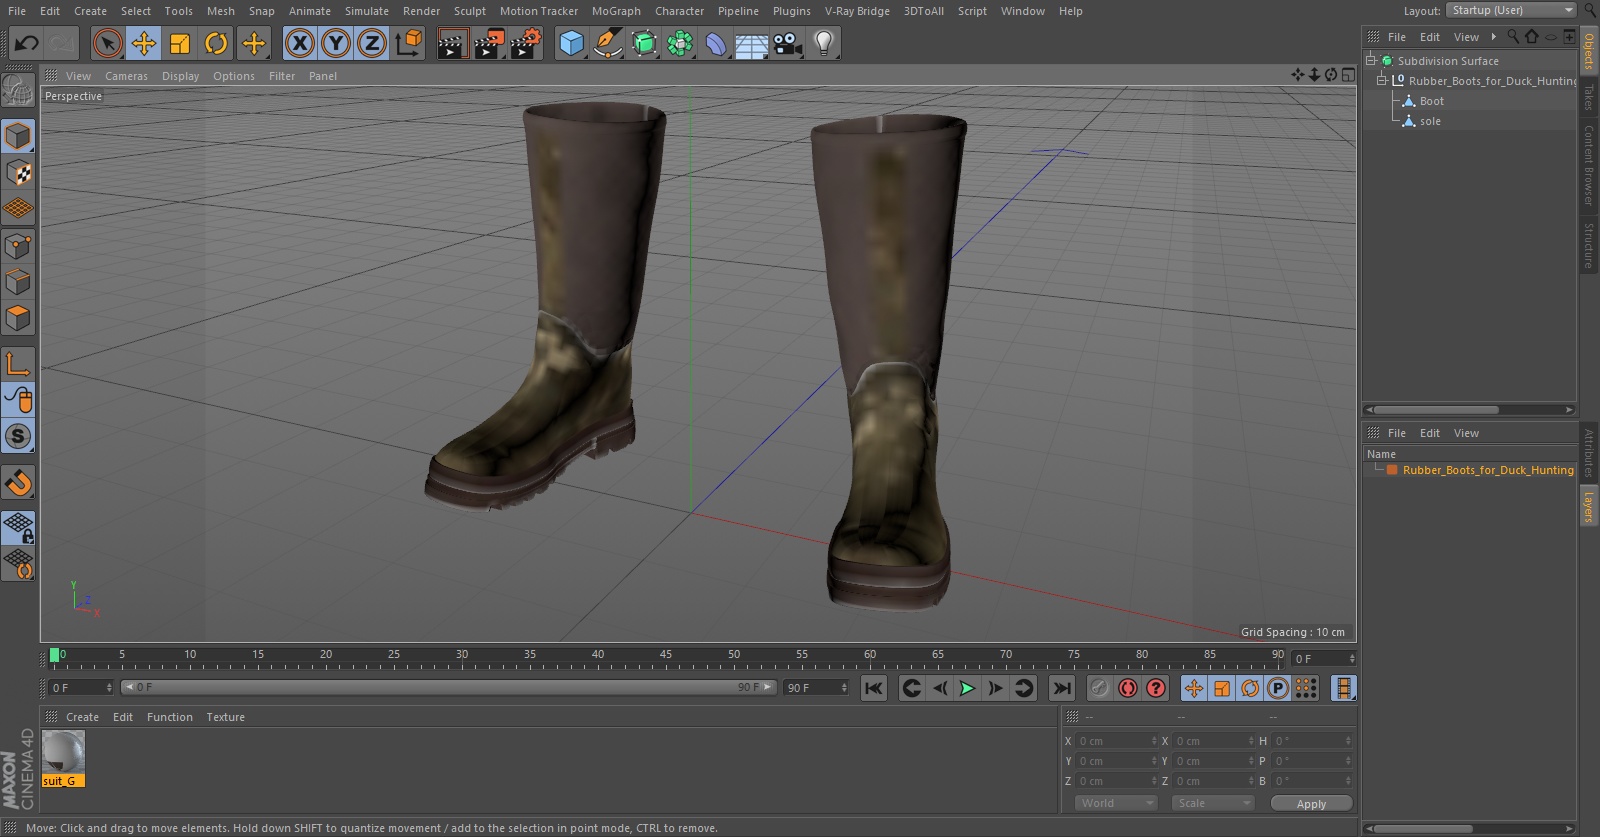Activate the Move tool

(144, 43)
